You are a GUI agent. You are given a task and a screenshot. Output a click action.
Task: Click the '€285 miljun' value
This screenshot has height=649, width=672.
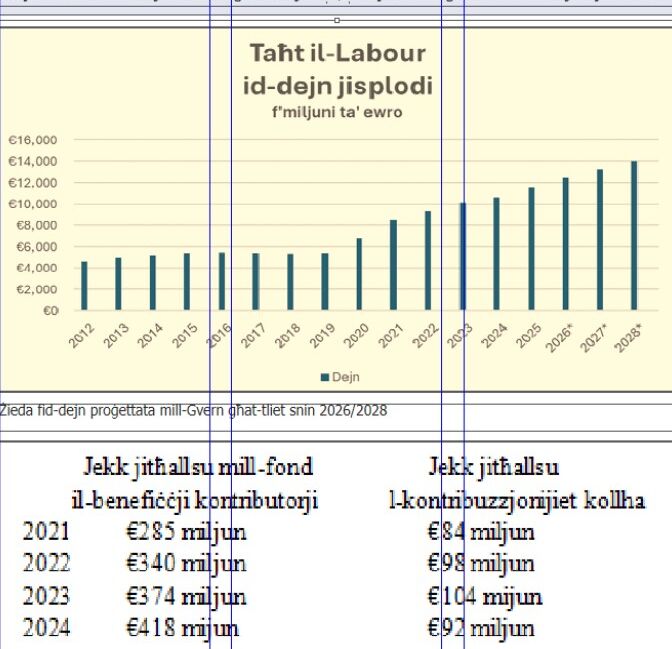coord(186,531)
